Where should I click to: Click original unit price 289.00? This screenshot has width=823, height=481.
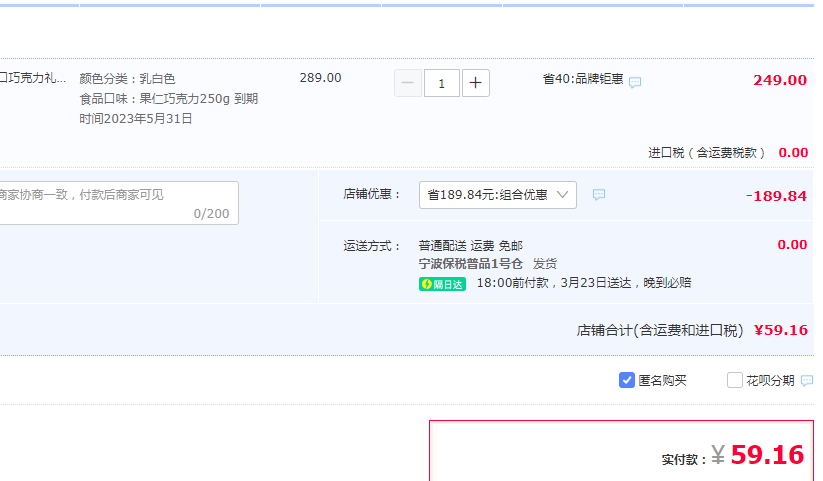point(320,78)
